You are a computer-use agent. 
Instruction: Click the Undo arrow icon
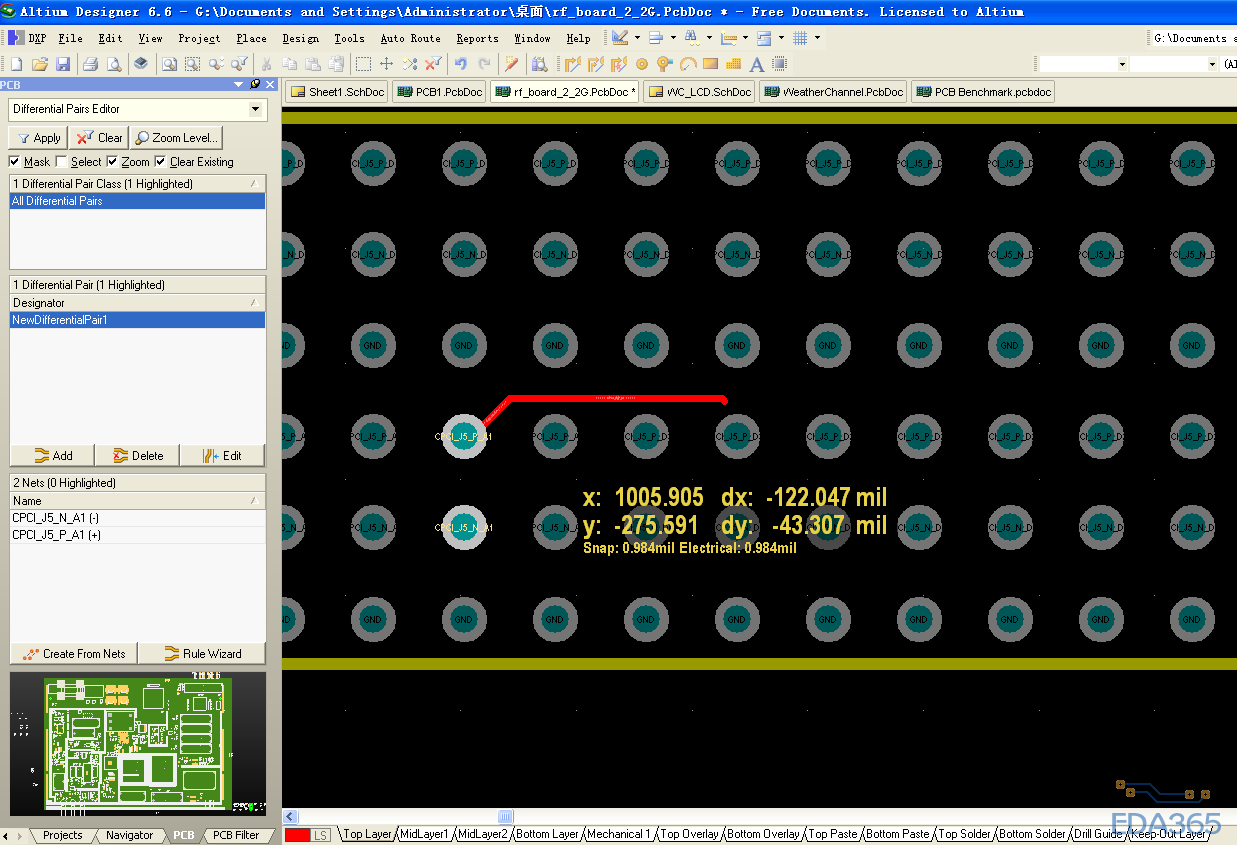(x=461, y=64)
